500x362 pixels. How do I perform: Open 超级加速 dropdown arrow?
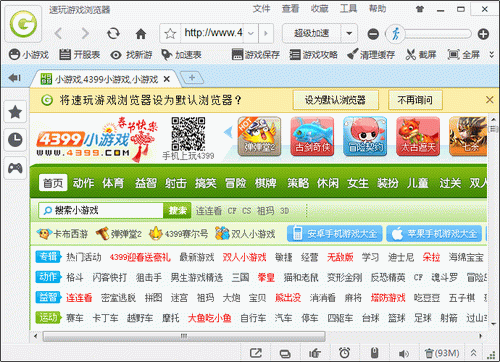click(349, 33)
